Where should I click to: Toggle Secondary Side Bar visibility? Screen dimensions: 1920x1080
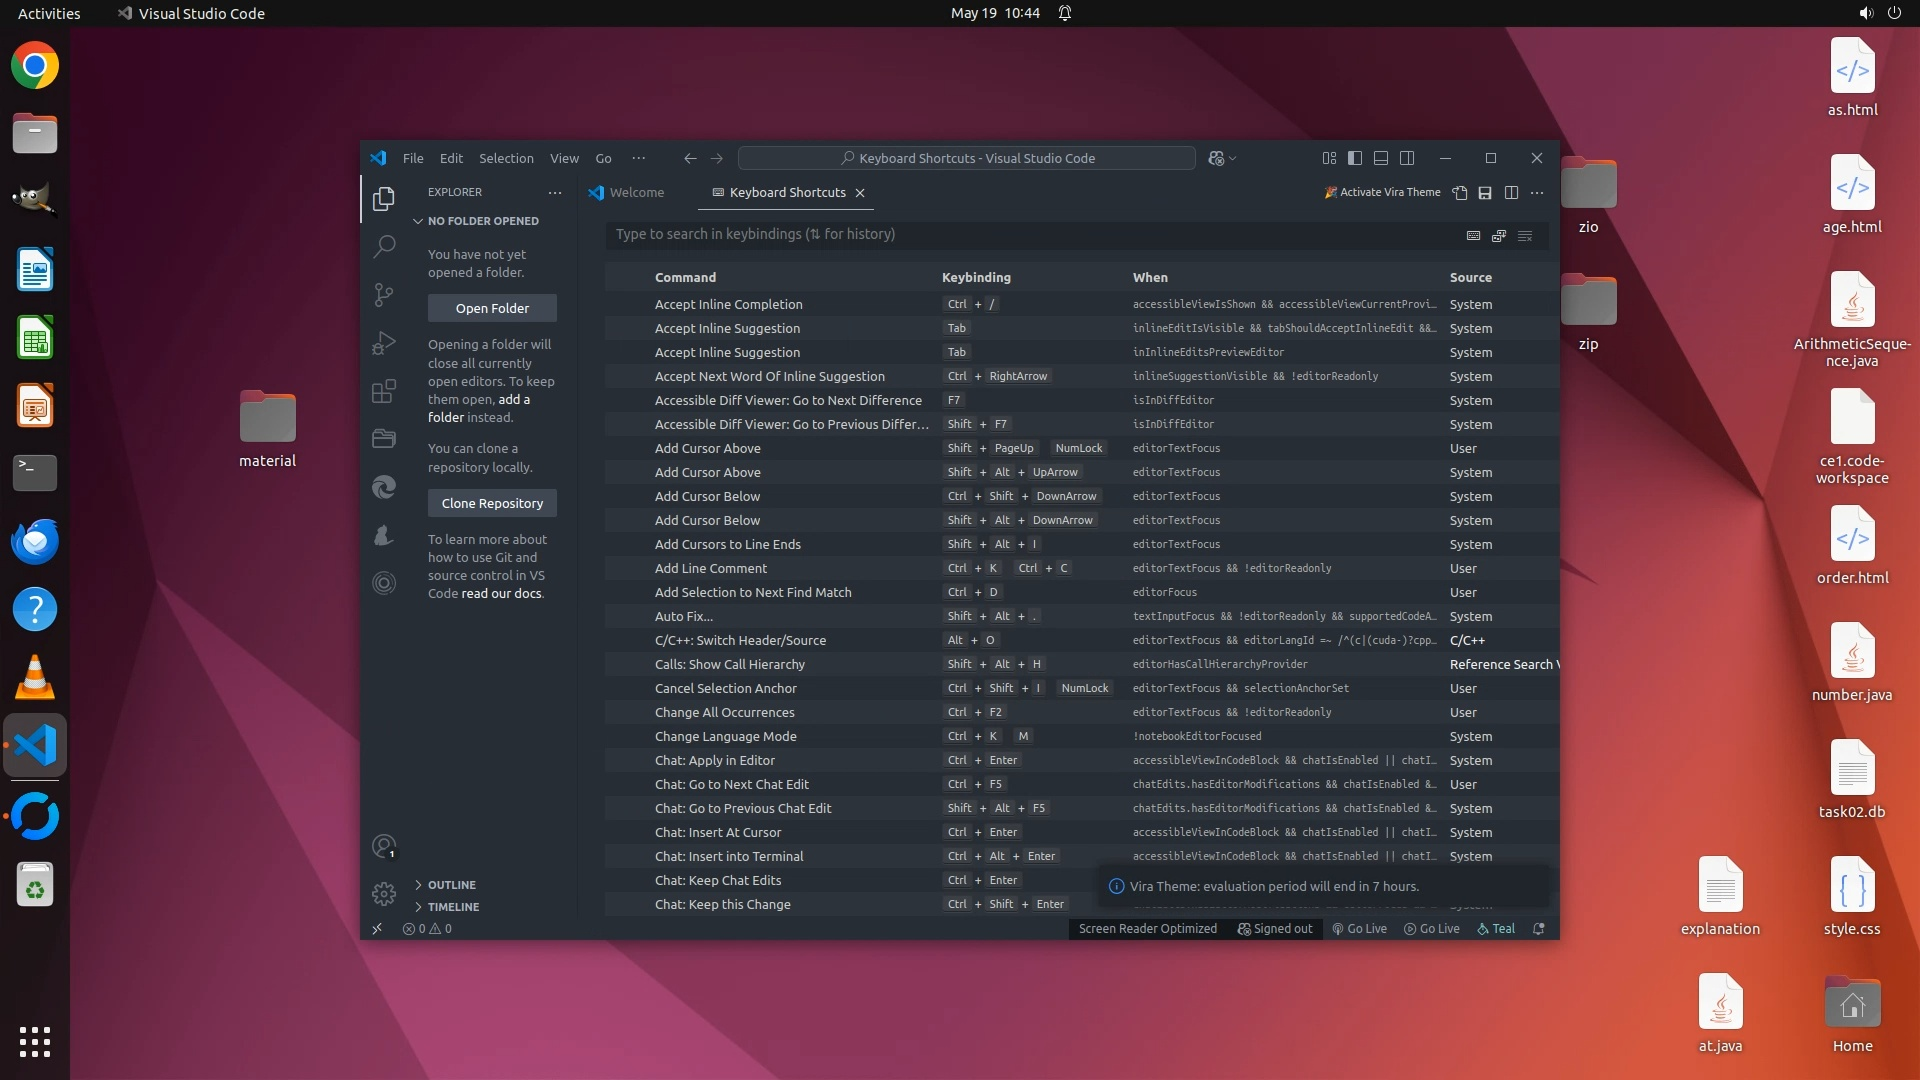click(x=1407, y=158)
